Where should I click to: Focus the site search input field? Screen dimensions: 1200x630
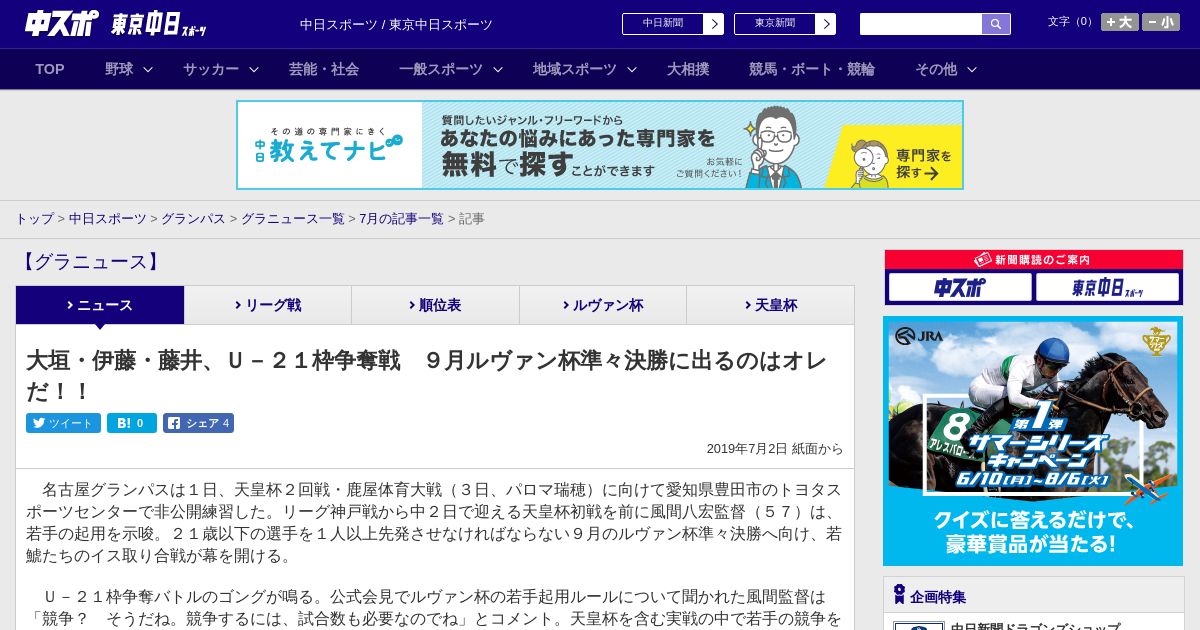pos(921,24)
